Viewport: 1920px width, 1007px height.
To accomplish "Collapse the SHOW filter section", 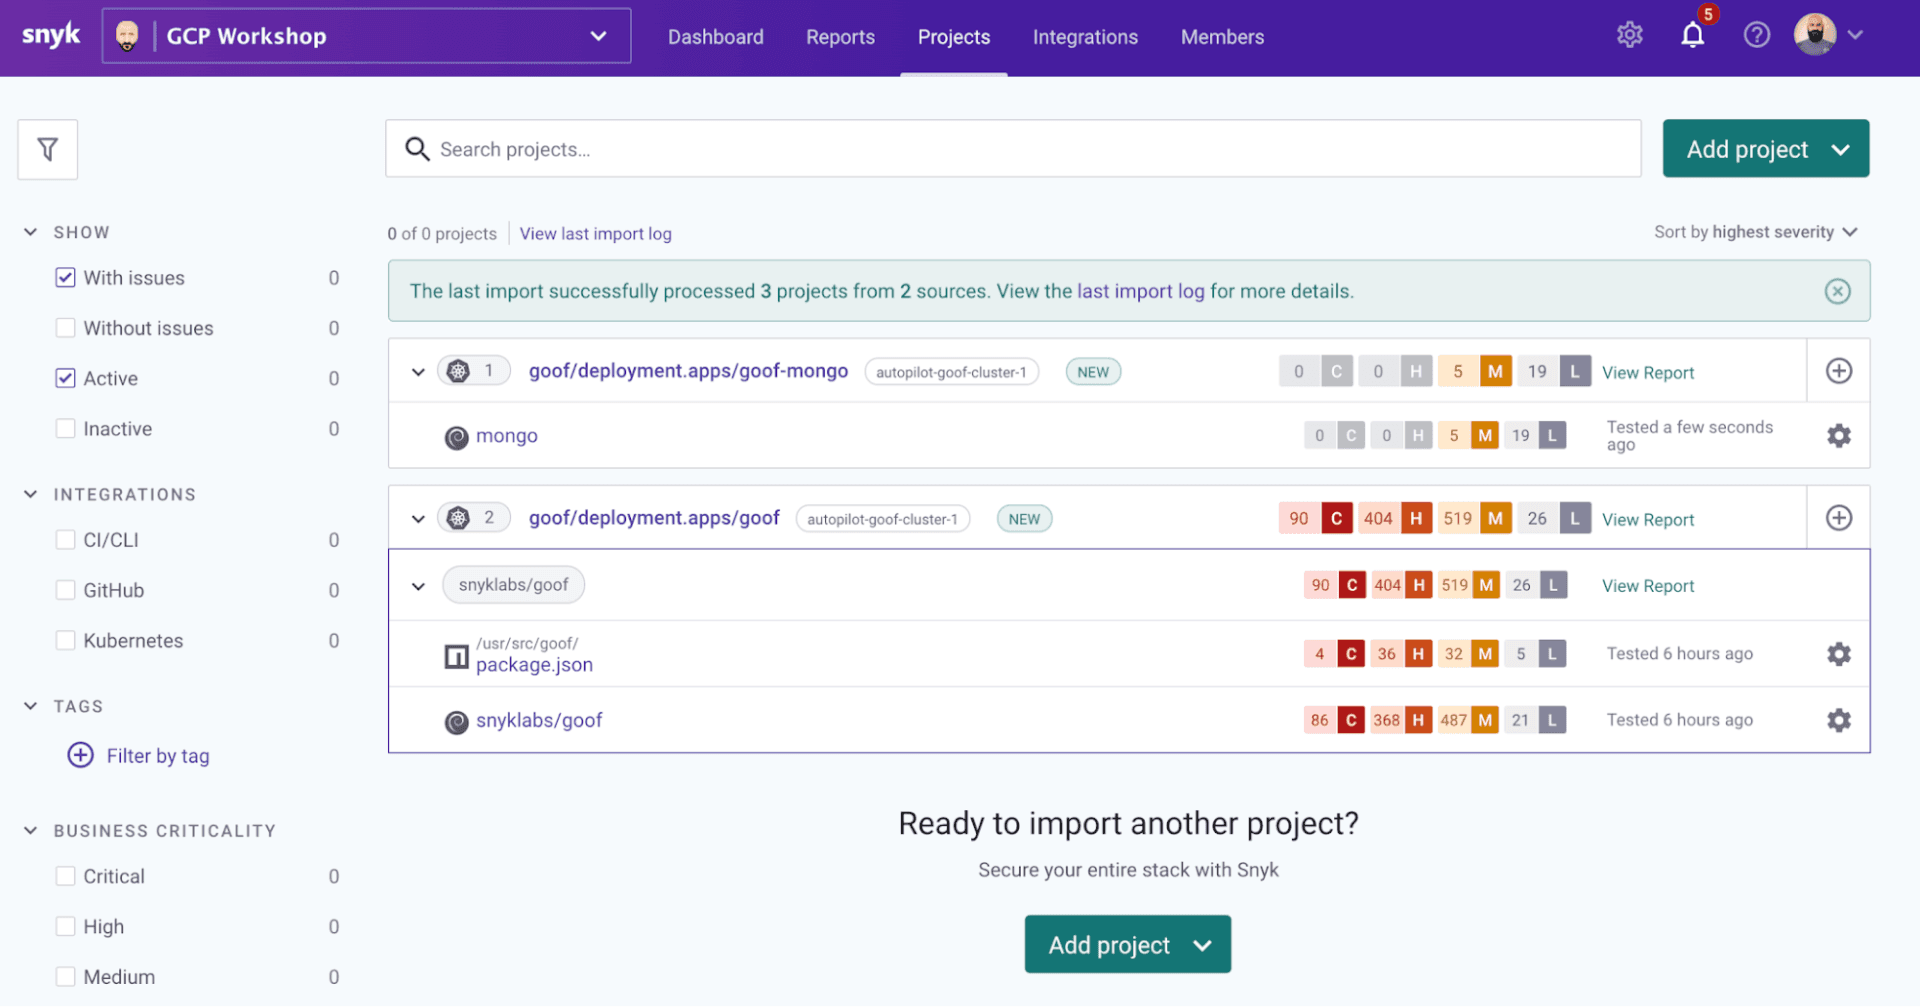I will point(31,232).
